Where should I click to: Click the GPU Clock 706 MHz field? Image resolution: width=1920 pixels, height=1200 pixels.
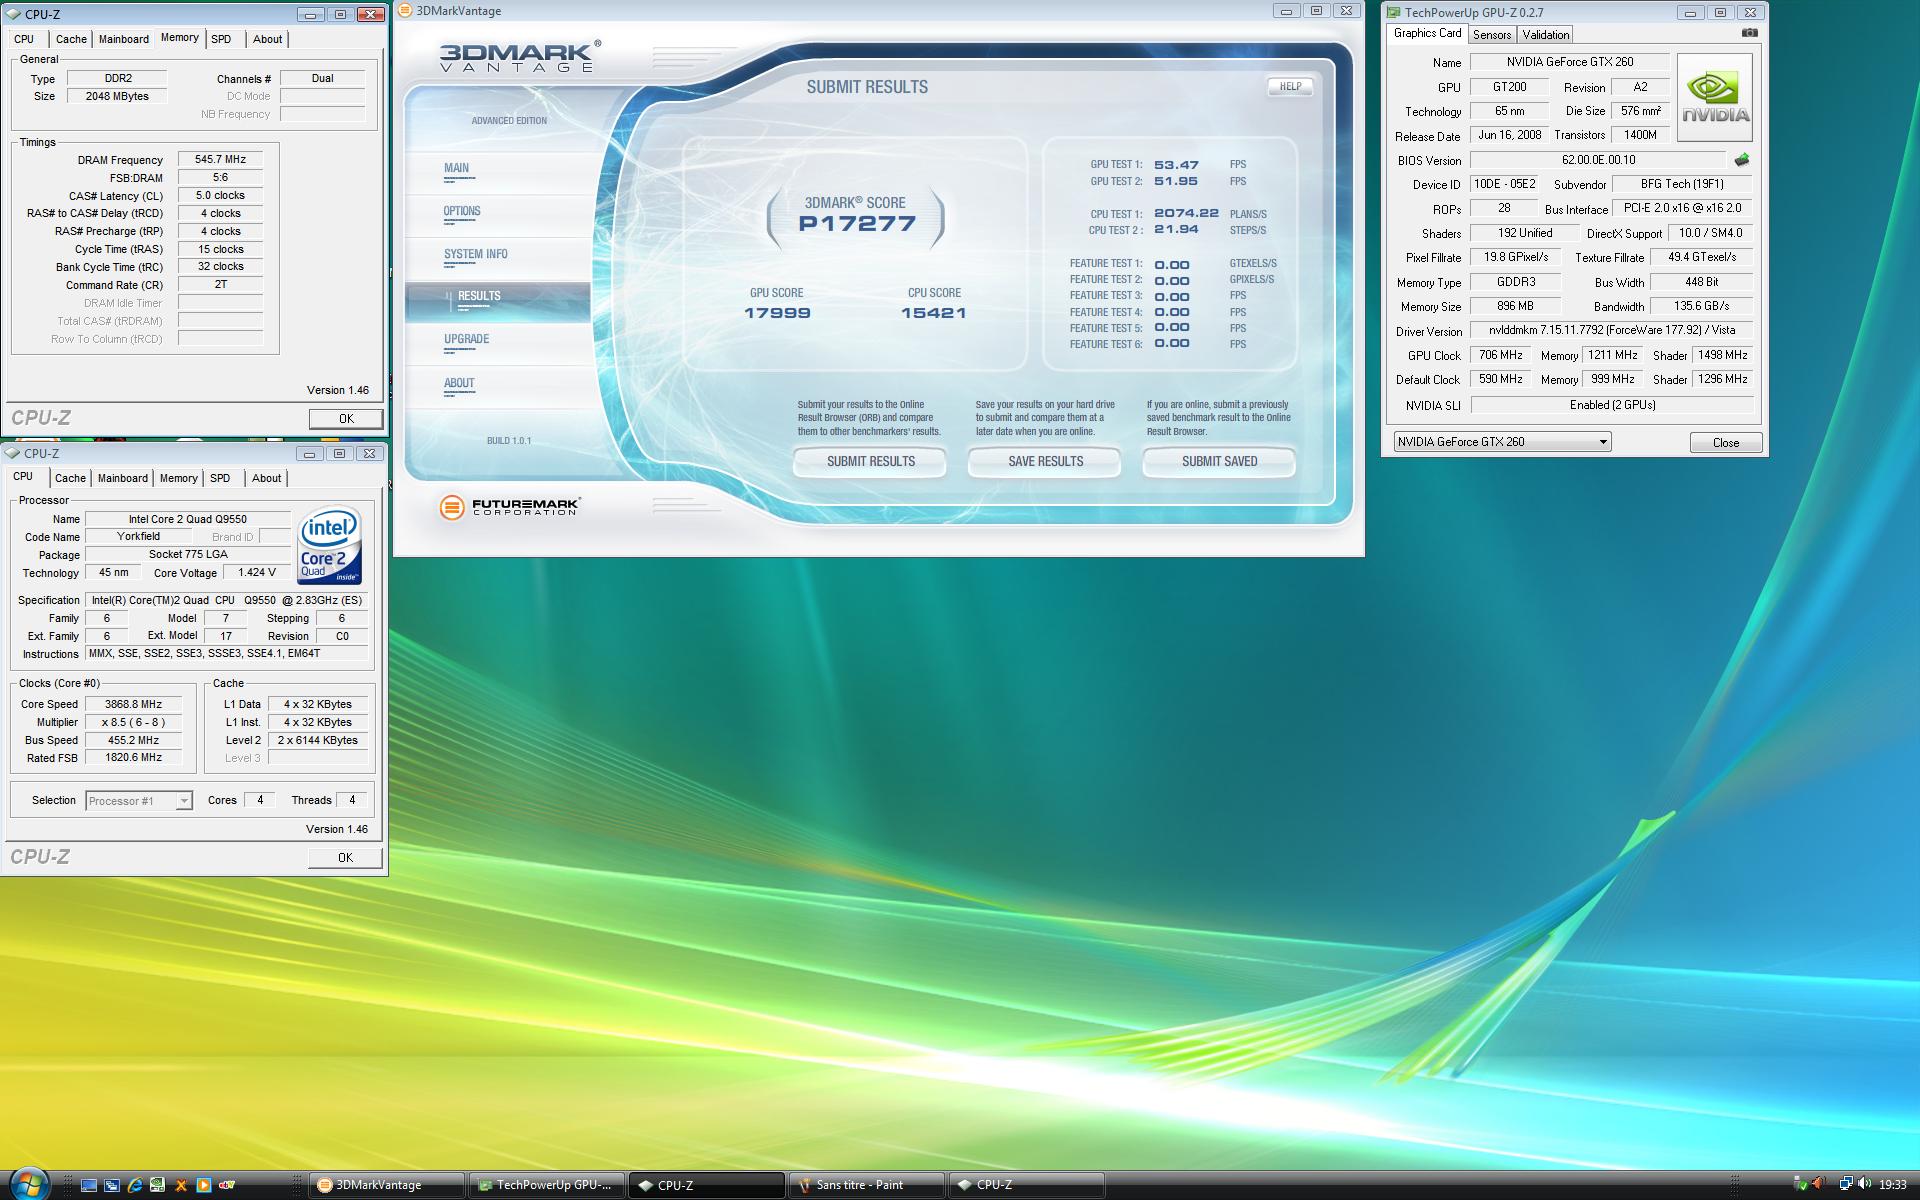tap(1501, 355)
